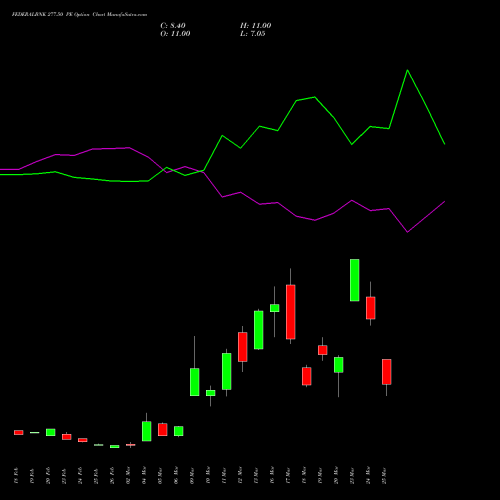Click the FEDERALBNK 277.50 PE chart title
Viewport: 500px width, 500px height.
click(79, 15)
